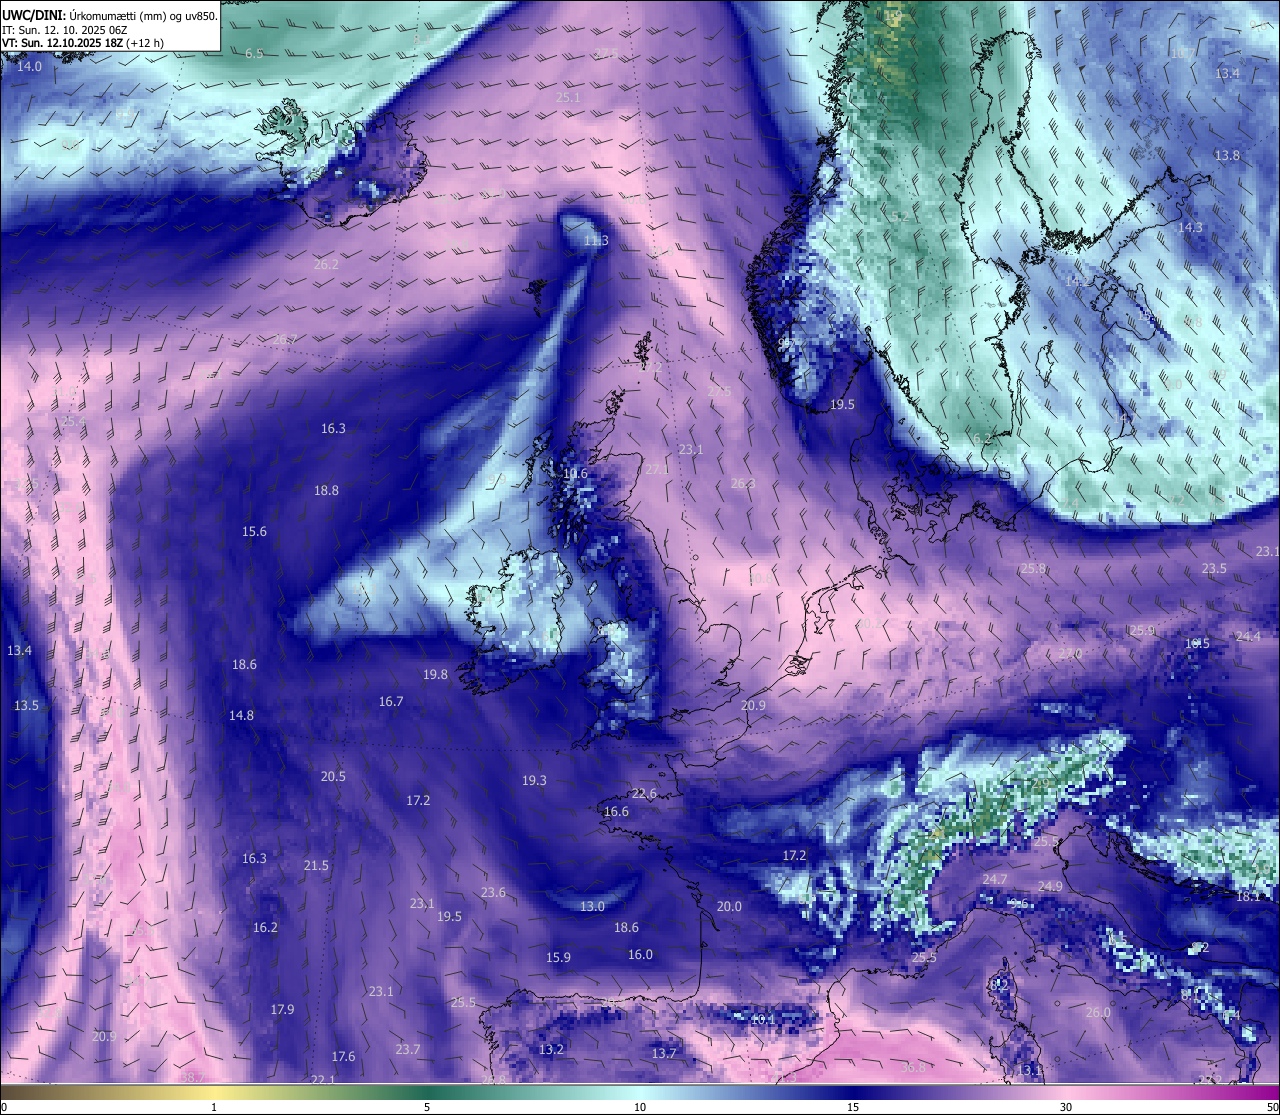
Task: Click the 17.6 value on the map
Action: pyautogui.click(x=343, y=1056)
